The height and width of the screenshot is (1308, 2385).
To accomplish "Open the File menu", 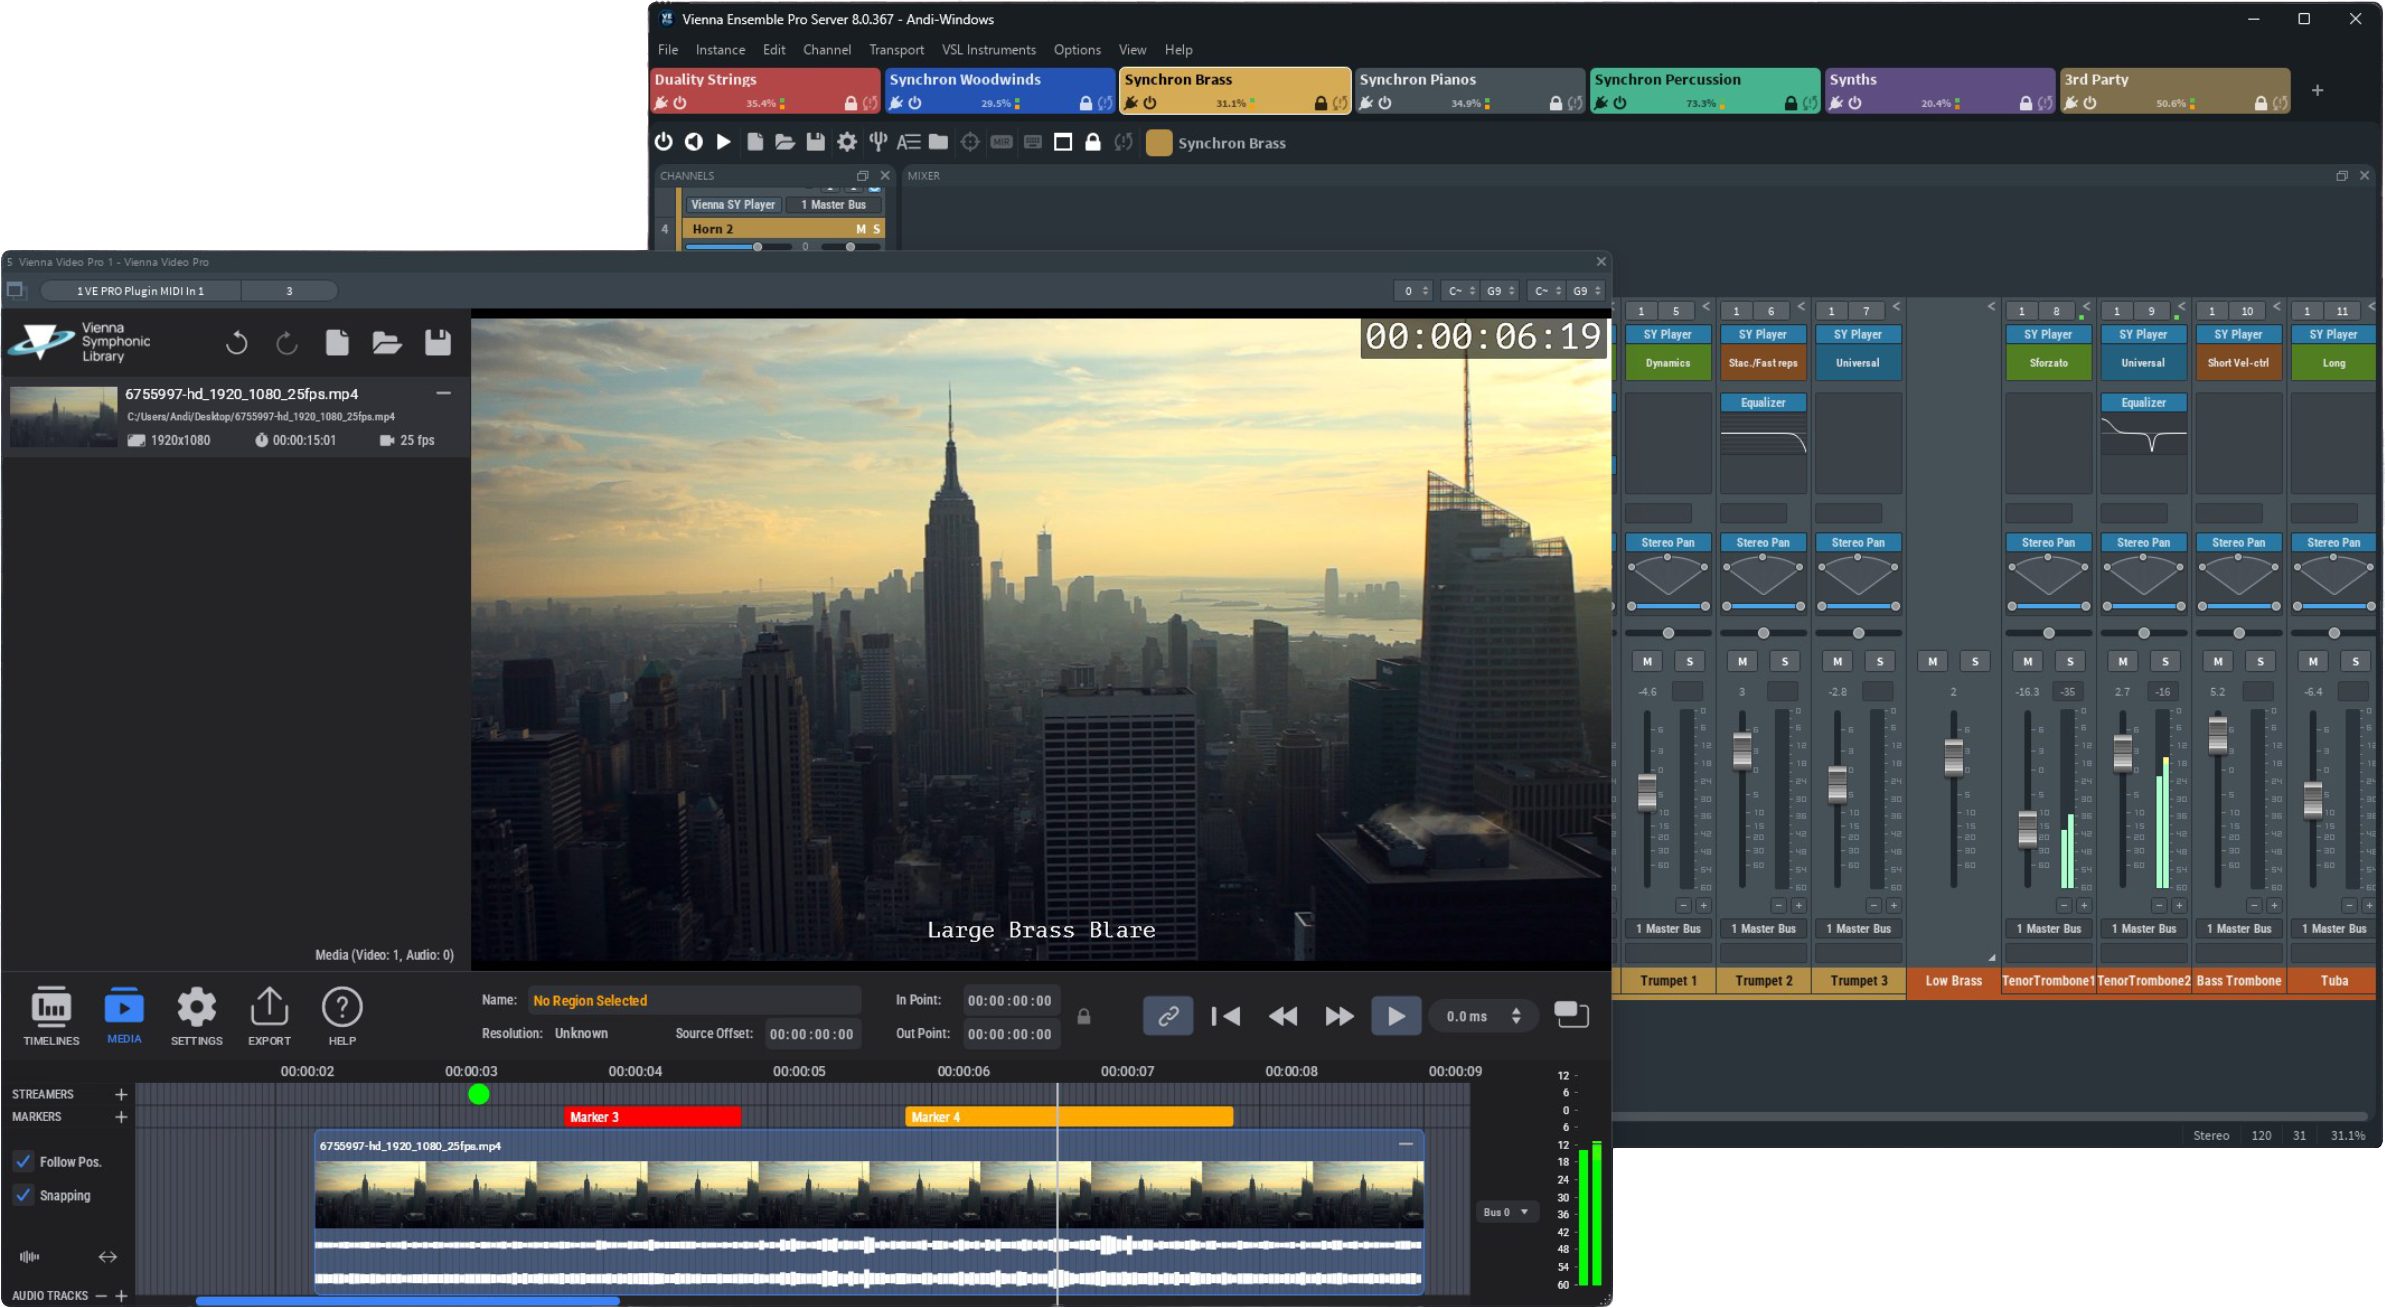I will click(668, 49).
